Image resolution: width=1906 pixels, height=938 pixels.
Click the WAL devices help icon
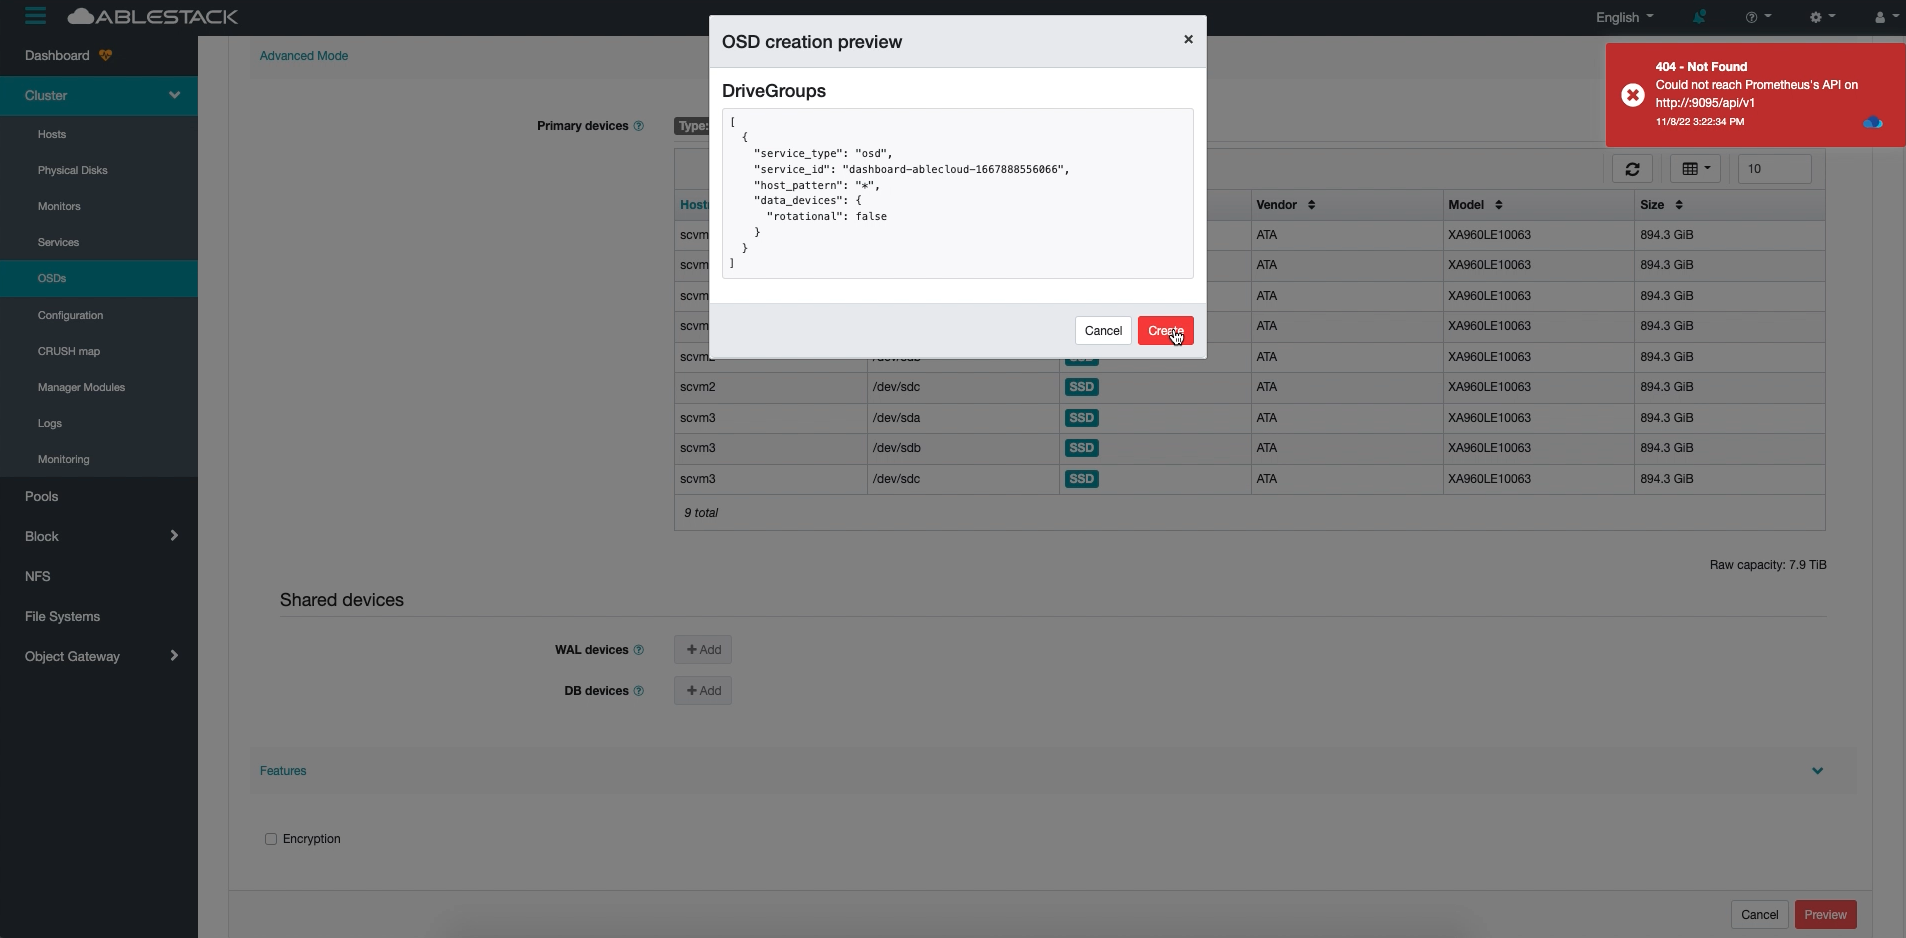click(639, 650)
